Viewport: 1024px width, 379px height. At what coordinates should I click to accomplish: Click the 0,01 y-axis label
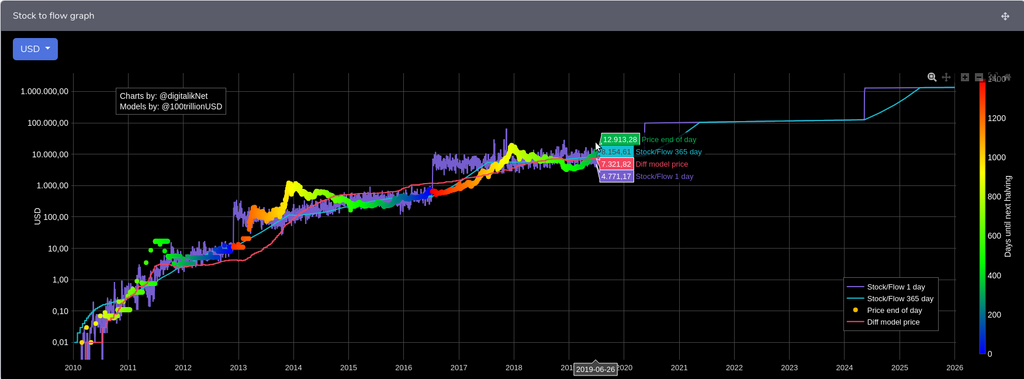[61, 342]
